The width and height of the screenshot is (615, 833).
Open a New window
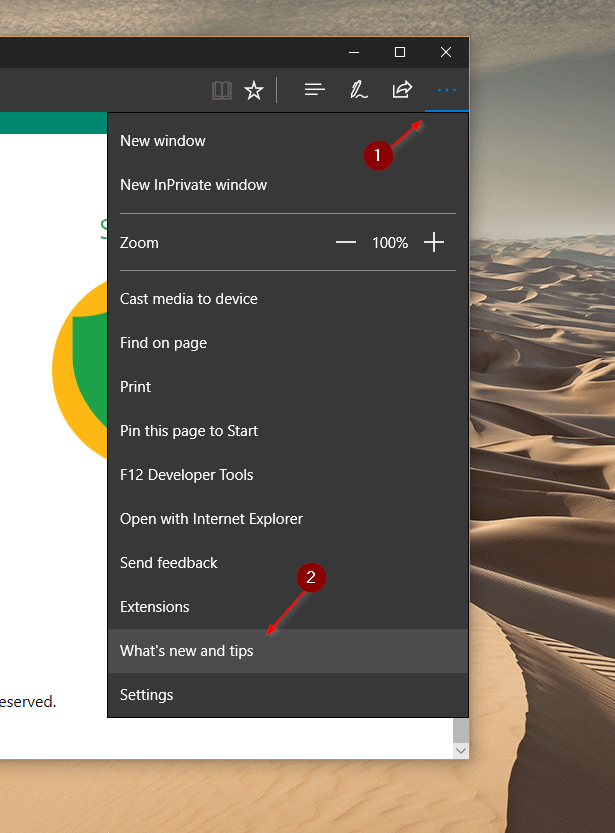[163, 141]
